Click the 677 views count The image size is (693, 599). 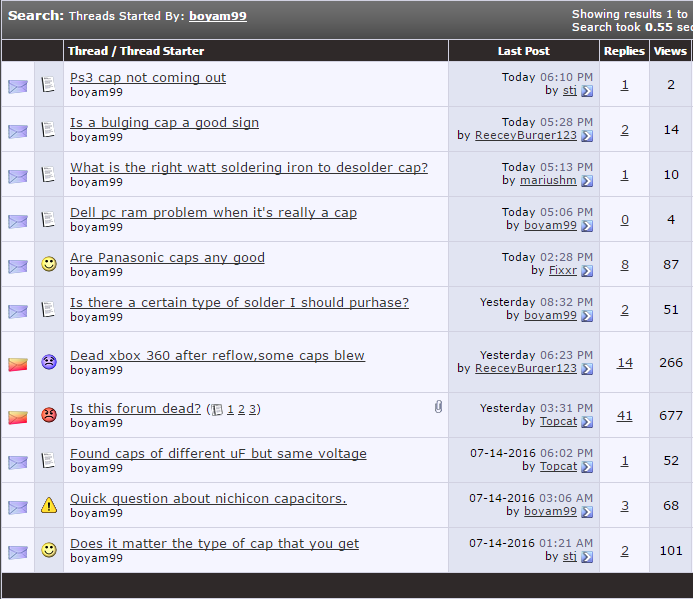[x=671, y=416]
